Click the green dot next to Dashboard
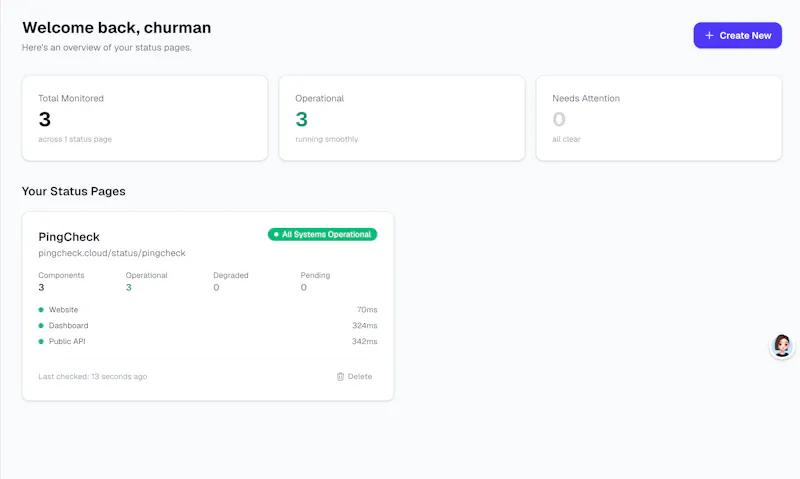Image resolution: width=800 pixels, height=479 pixels. coord(41,325)
